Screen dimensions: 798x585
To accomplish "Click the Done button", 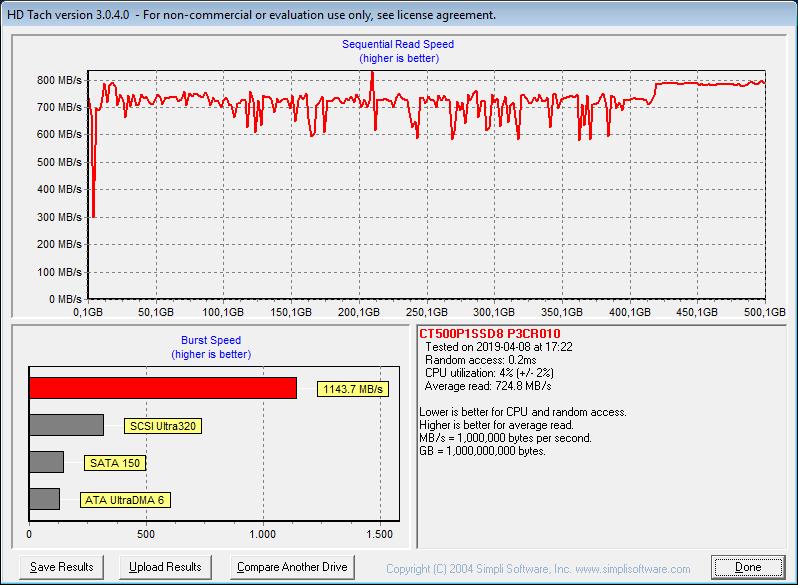I will [748, 567].
